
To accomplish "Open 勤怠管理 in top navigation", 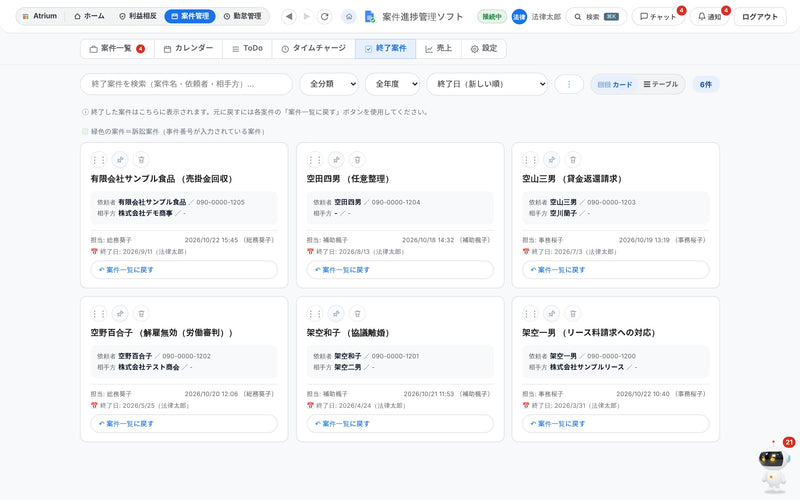I will 242,16.
